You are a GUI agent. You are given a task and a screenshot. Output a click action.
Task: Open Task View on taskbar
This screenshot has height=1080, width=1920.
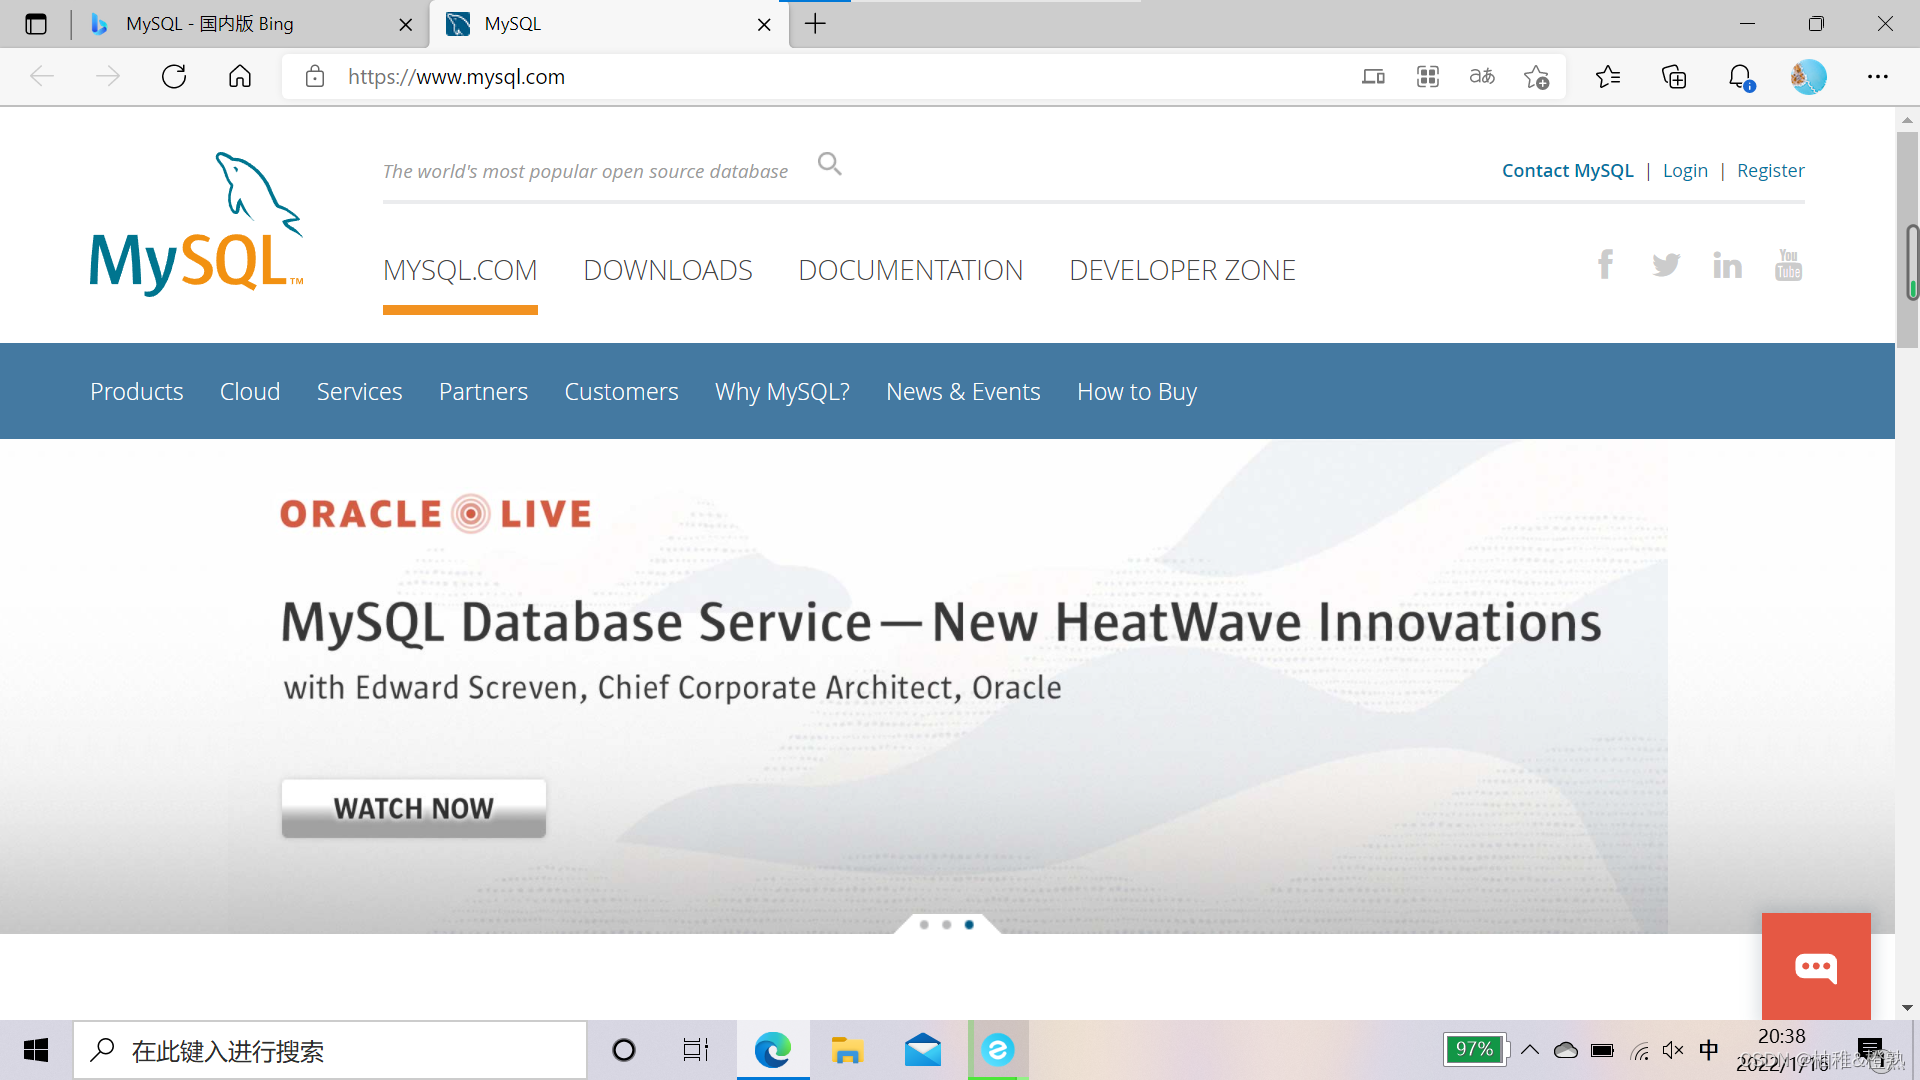click(x=696, y=1050)
